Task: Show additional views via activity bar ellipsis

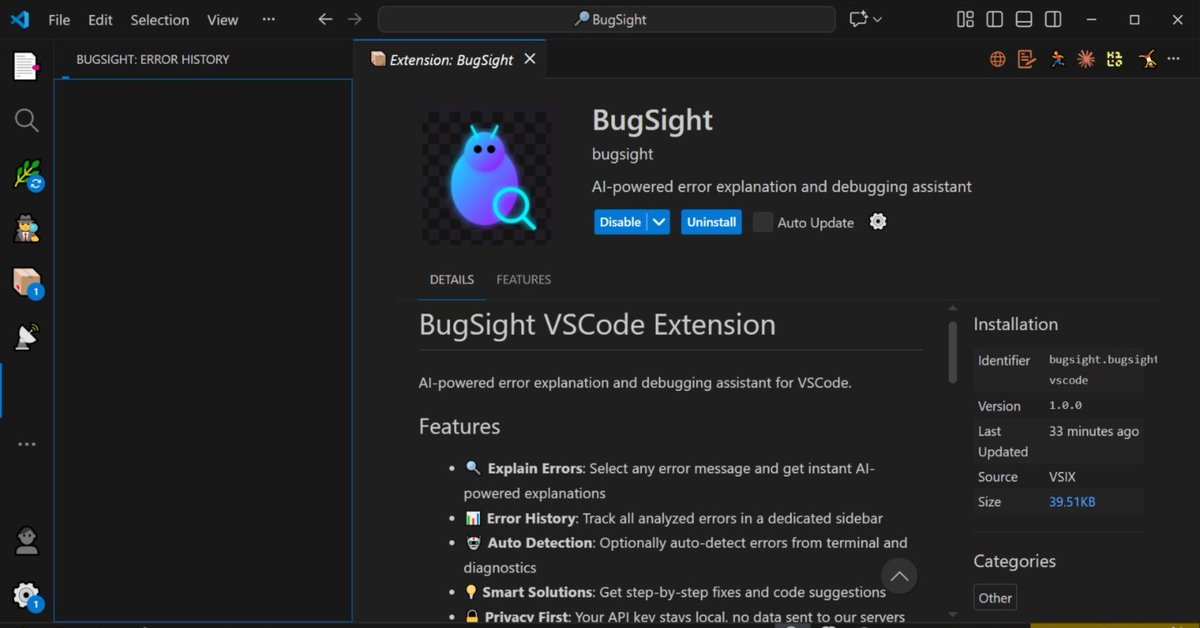Action: point(26,444)
